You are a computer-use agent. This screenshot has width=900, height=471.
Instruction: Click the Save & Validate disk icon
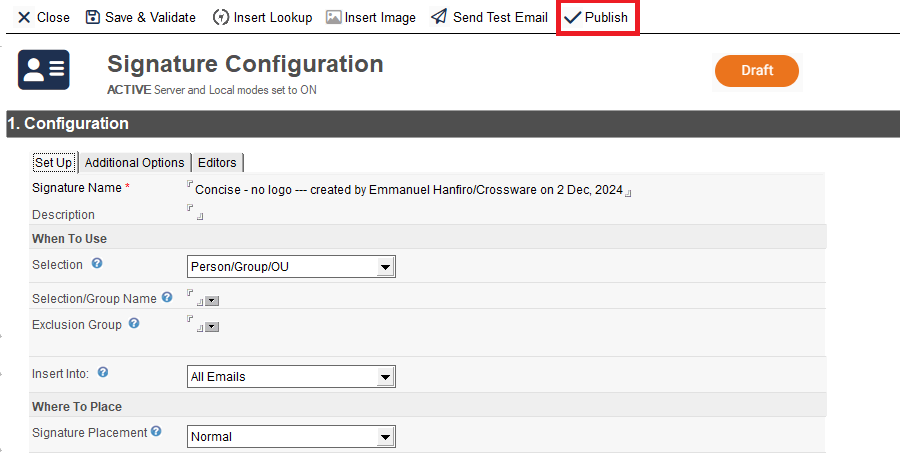coord(93,18)
